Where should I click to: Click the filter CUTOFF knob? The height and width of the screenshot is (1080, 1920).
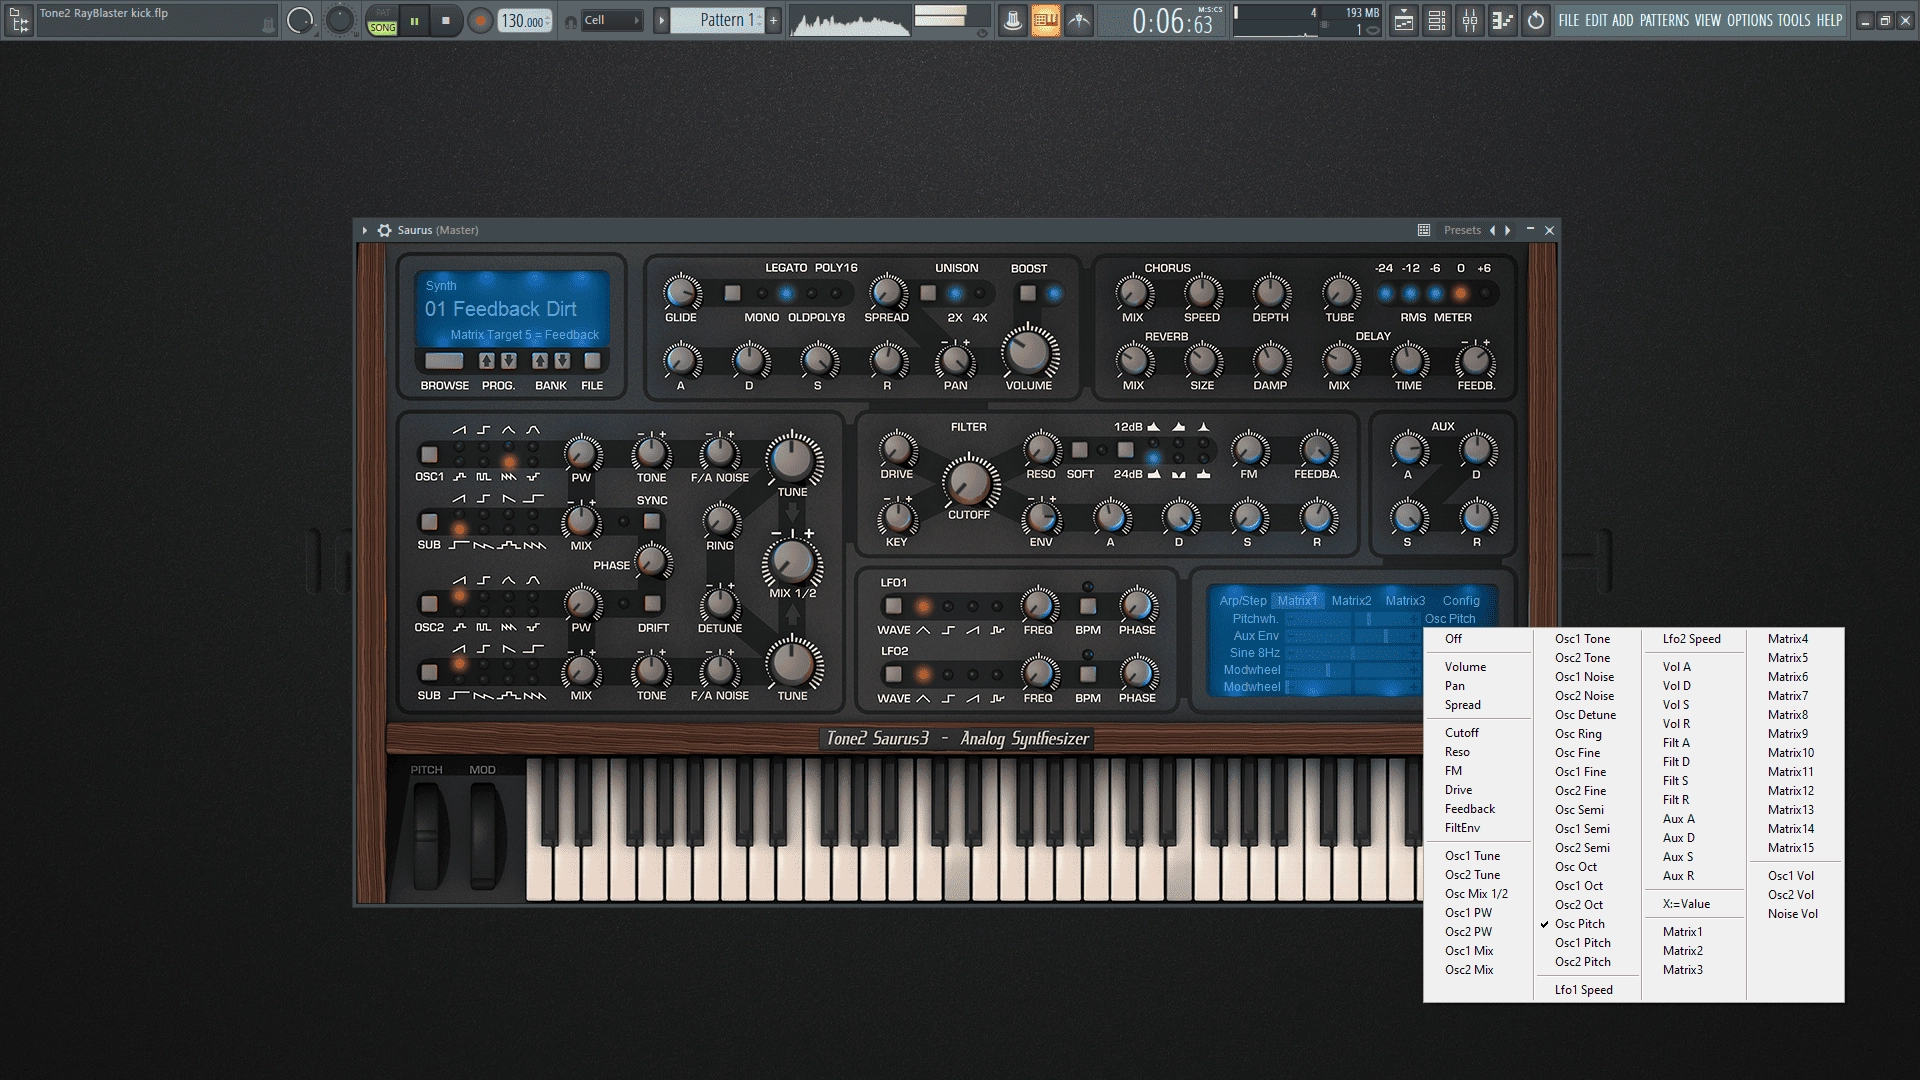(x=968, y=483)
